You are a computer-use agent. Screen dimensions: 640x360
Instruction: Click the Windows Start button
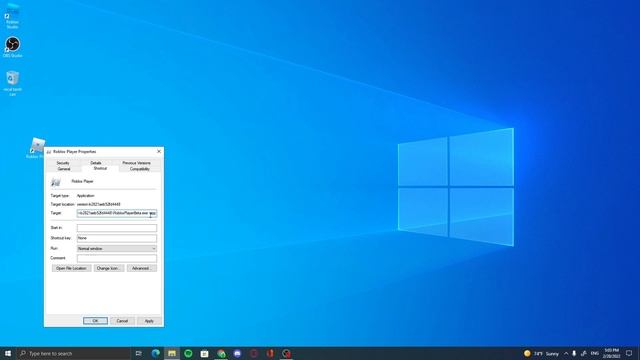[8, 353]
